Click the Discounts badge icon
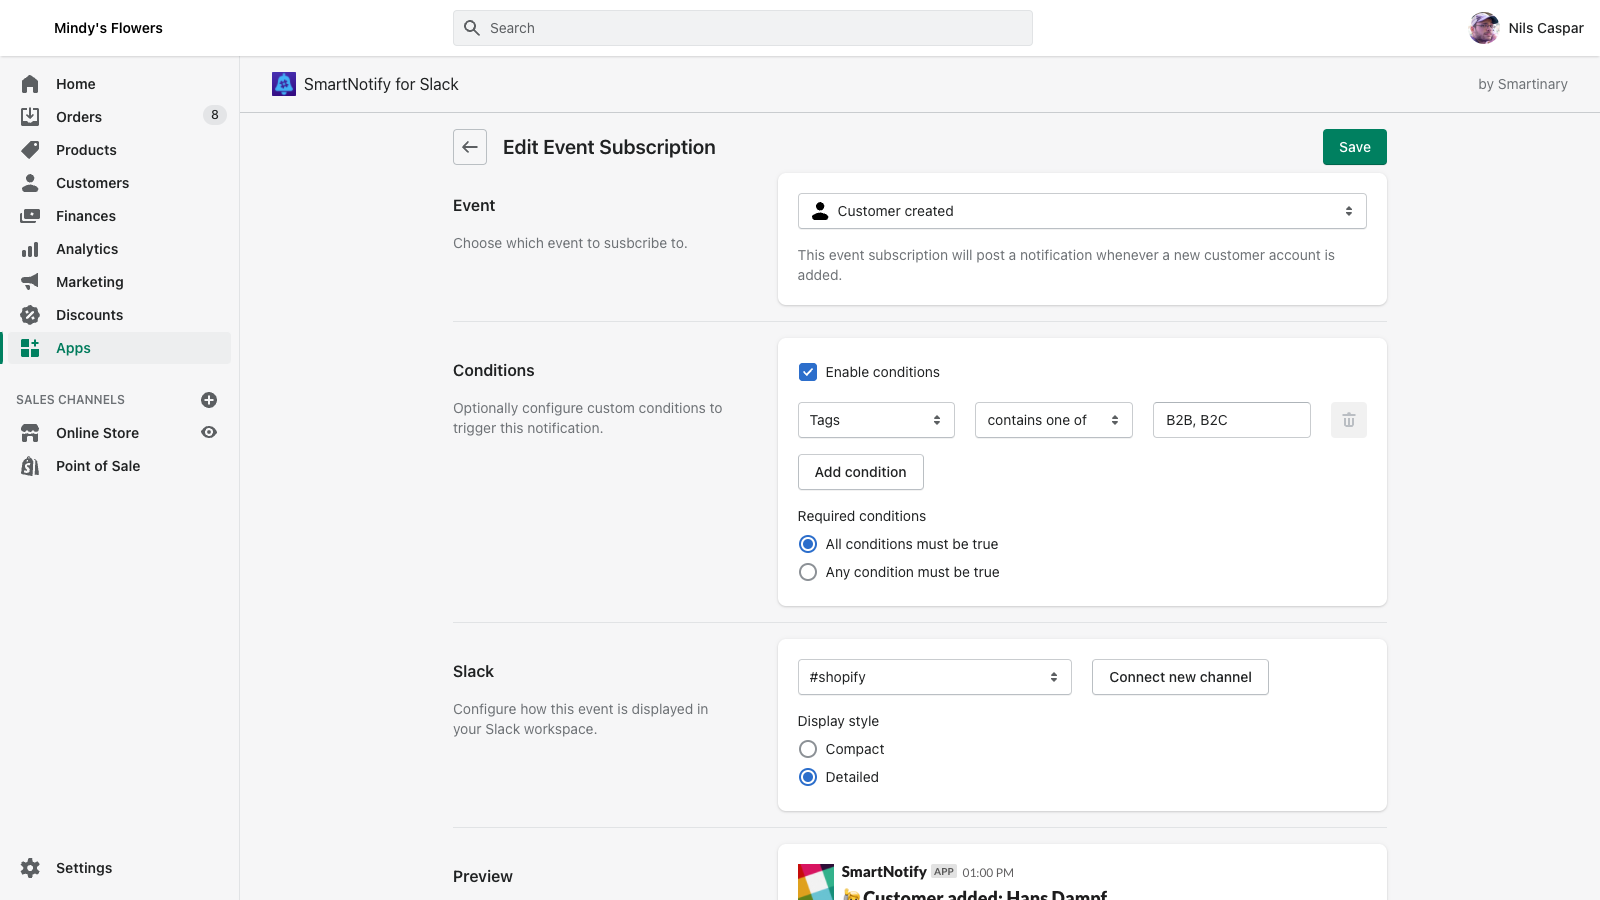The width and height of the screenshot is (1600, 900). [x=30, y=315]
